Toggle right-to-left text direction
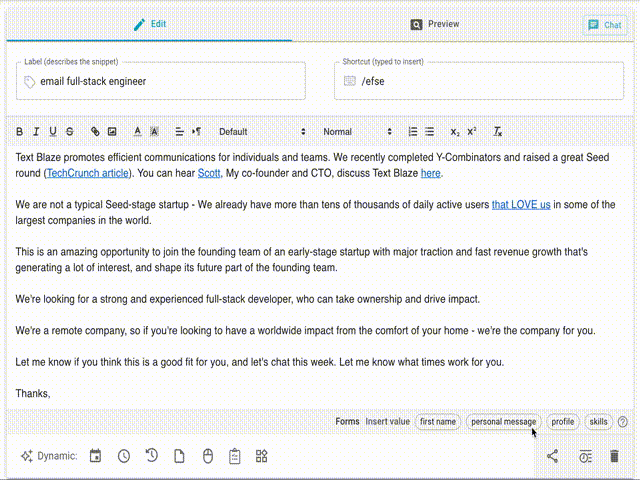Screen dimensions: 640x480 (x=196, y=131)
